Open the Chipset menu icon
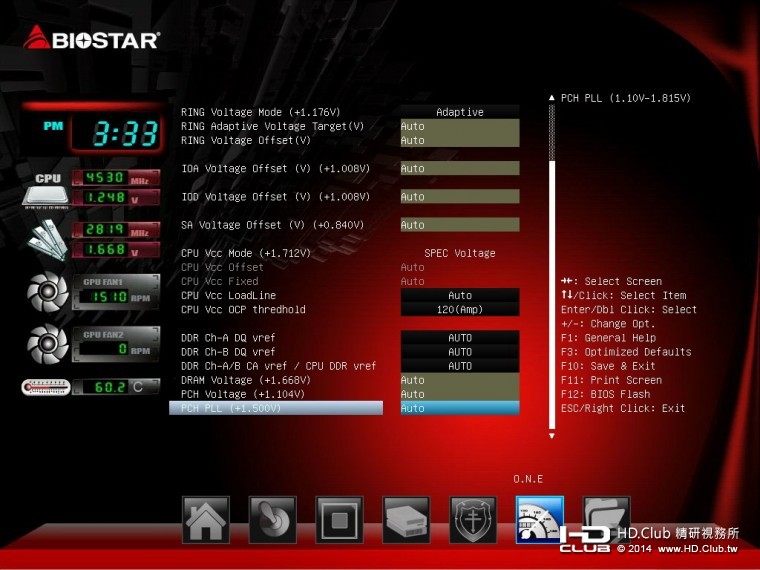 339,520
